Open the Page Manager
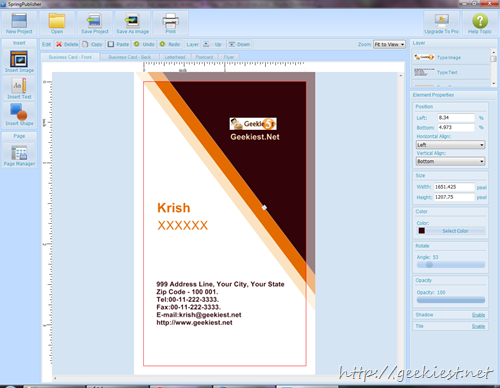Viewport: 500px width, 388px height. coord(19,155)
